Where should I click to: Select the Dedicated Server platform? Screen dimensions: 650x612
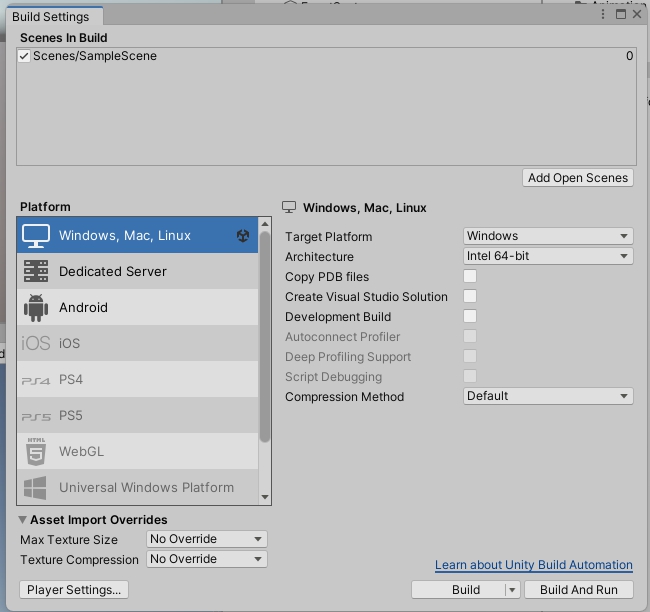[x=137, y=271]
